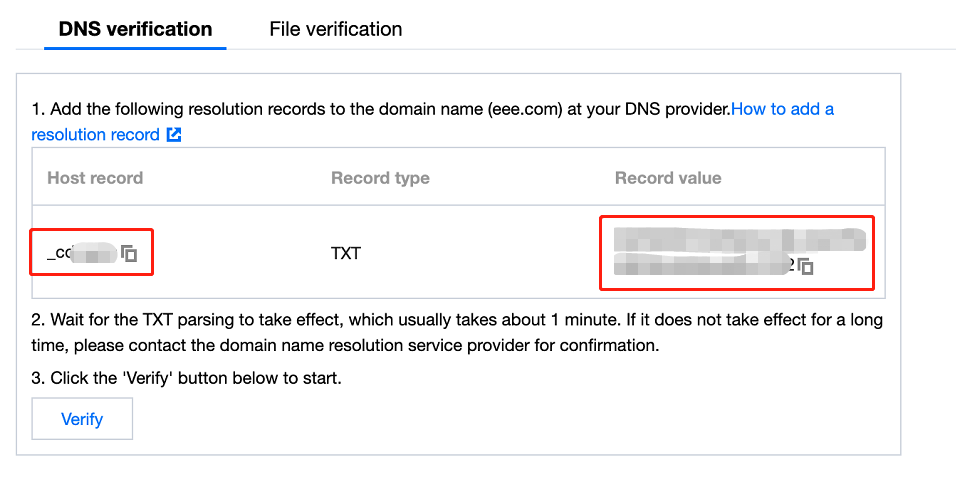The height and width of the screenshot is (481, 956).
Task: Click the blue underline beneath DNS verification tab
Action: (135, 47)
